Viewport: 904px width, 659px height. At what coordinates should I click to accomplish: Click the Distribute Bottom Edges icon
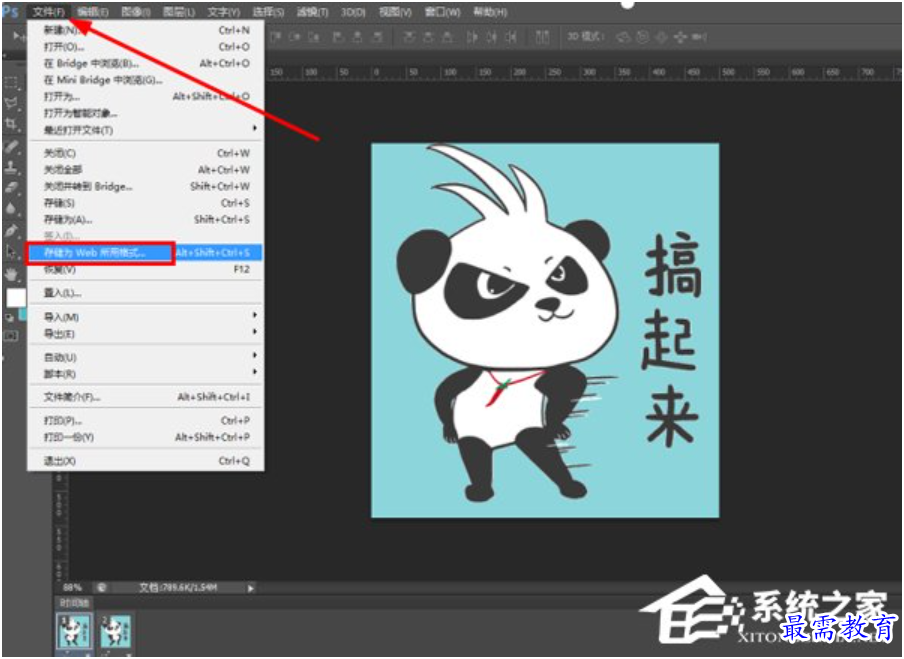[447, 37]
